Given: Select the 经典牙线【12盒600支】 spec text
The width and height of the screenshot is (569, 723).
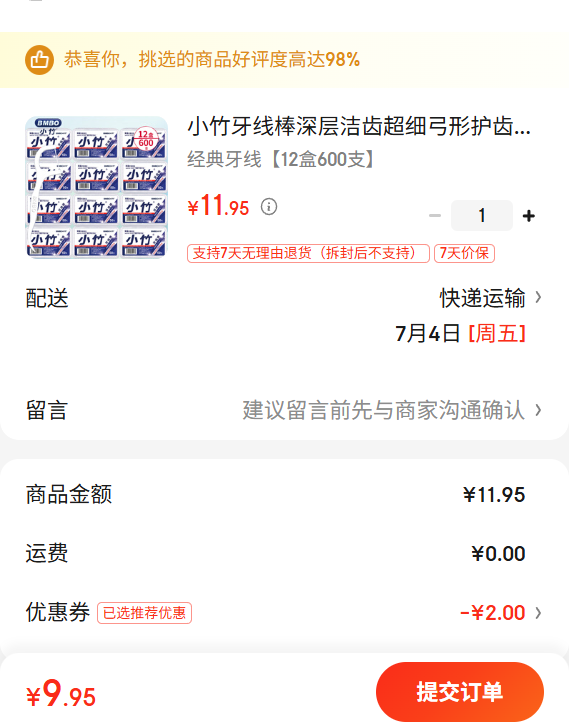Looking at the screenshot, I should coord(282,160).
